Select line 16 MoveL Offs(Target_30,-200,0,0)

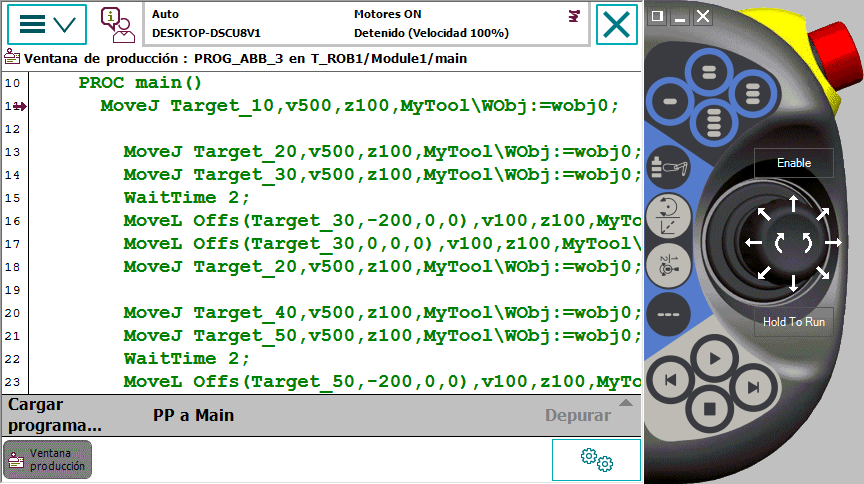pyautogui.click(x=382, y=221)
